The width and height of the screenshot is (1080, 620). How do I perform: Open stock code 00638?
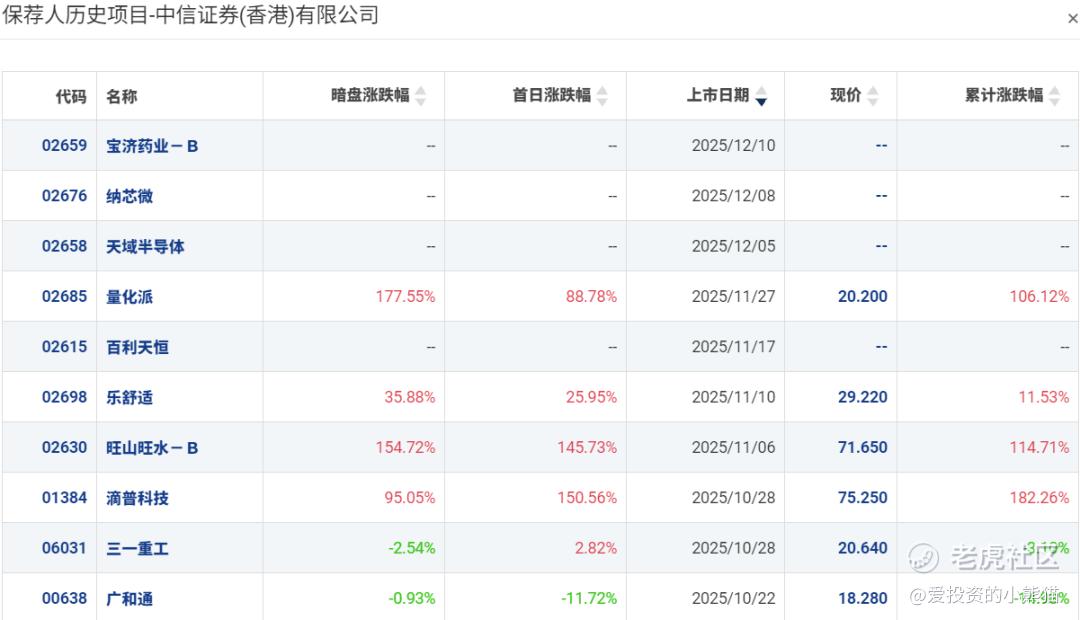tap(64, 598)
